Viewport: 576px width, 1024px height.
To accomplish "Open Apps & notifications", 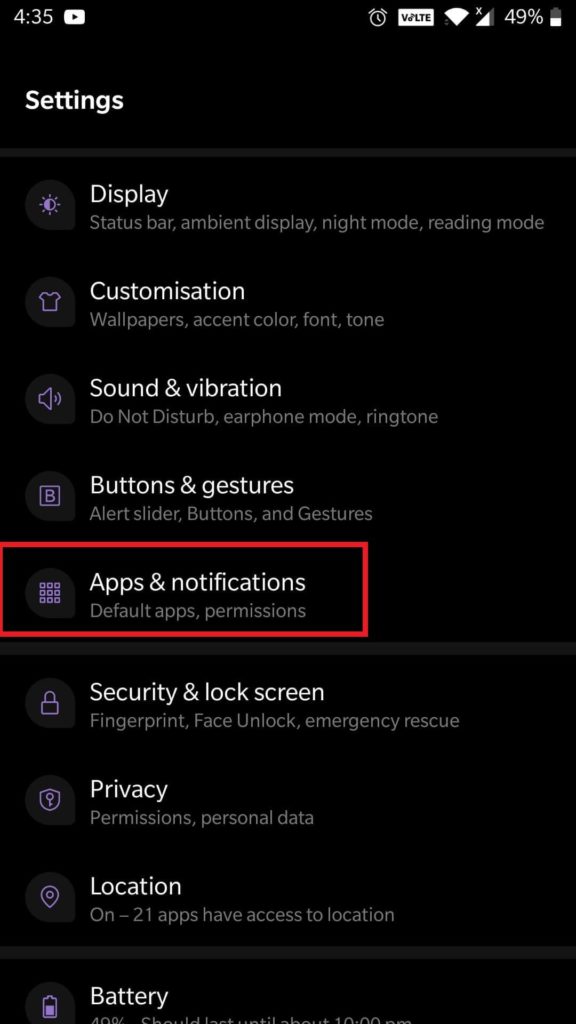I will [288, 594].
